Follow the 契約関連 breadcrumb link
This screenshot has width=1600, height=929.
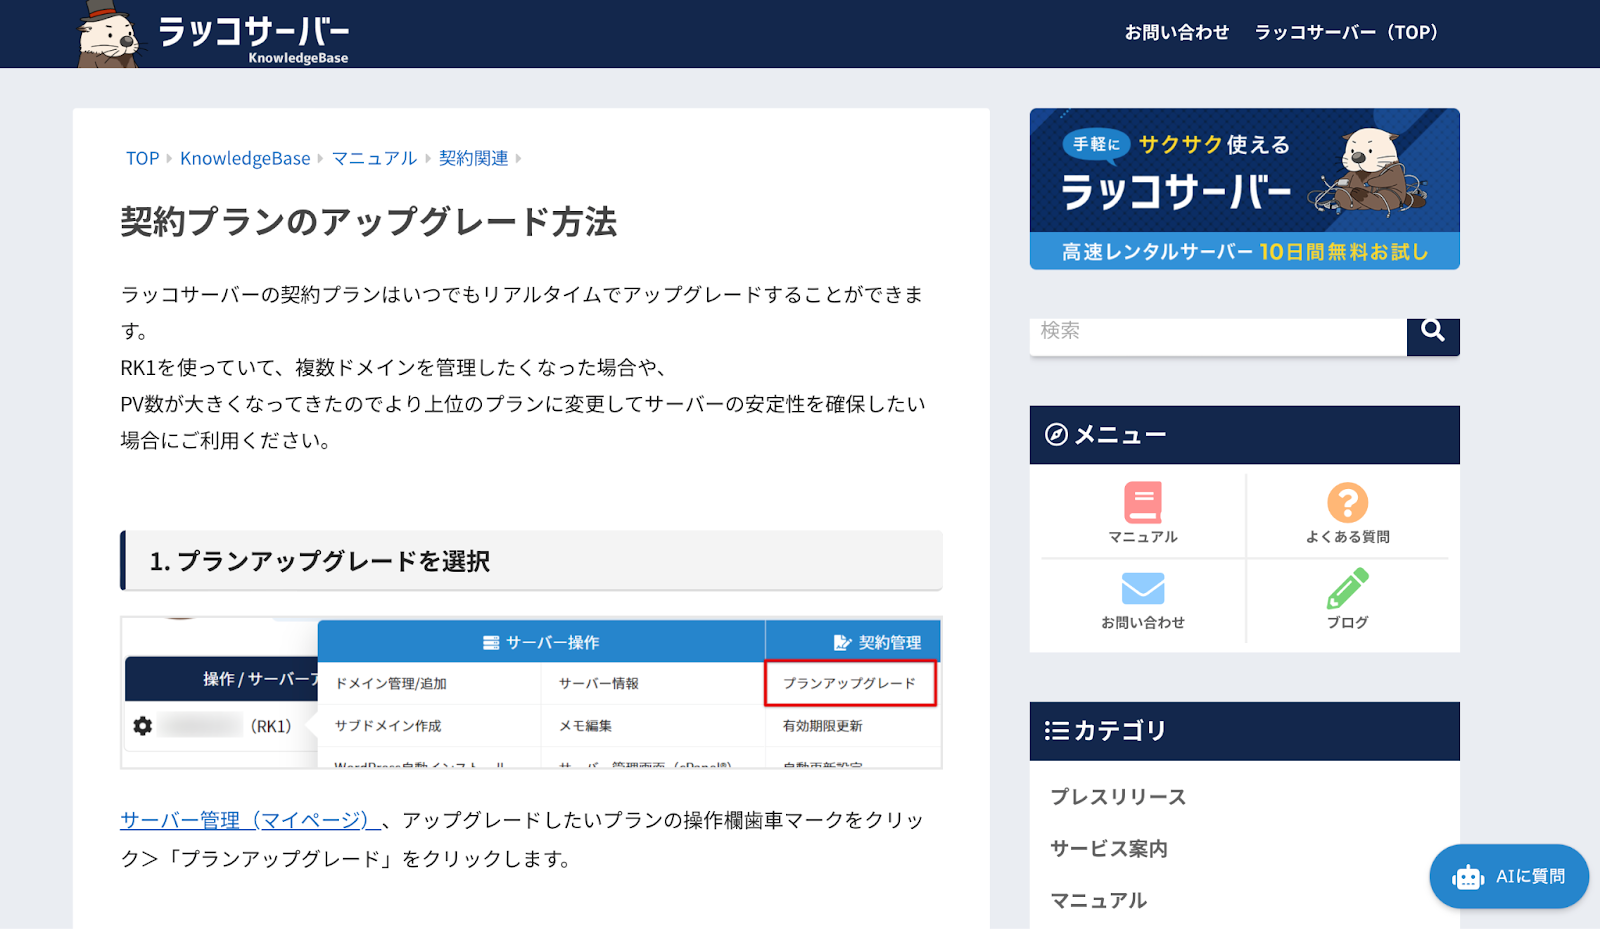[473, 158]
